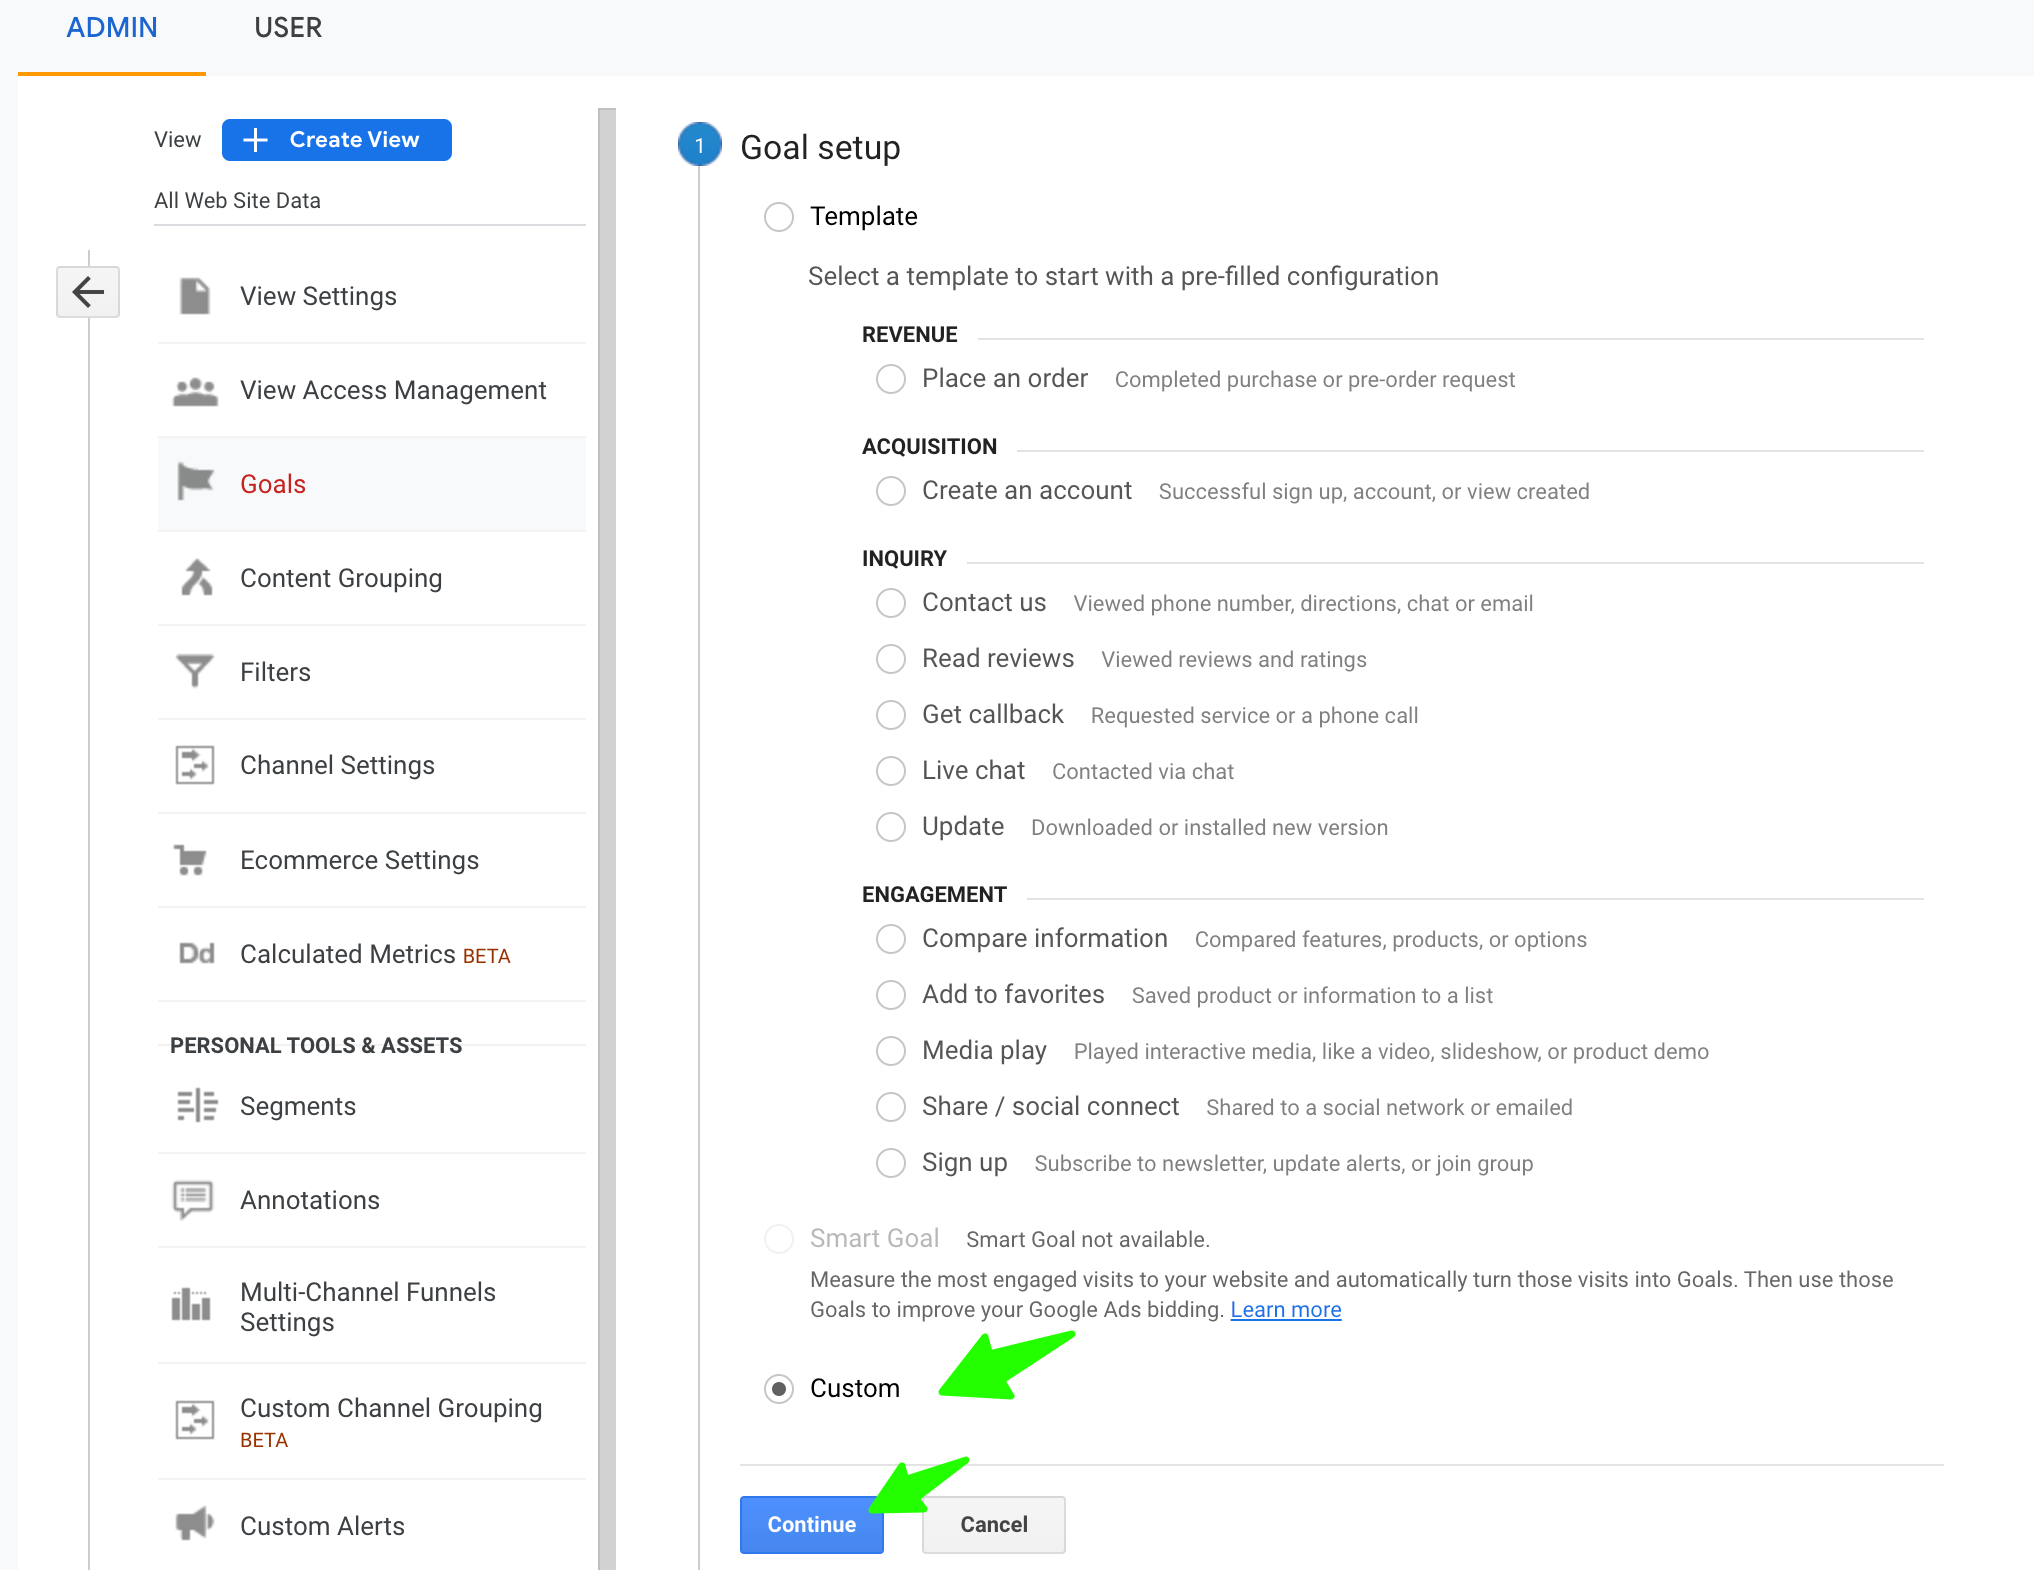Image resolution: width=2034 pixels, height=1570 pixels.
Task: Select the Template radio button
Action: (x=779, y=217)
